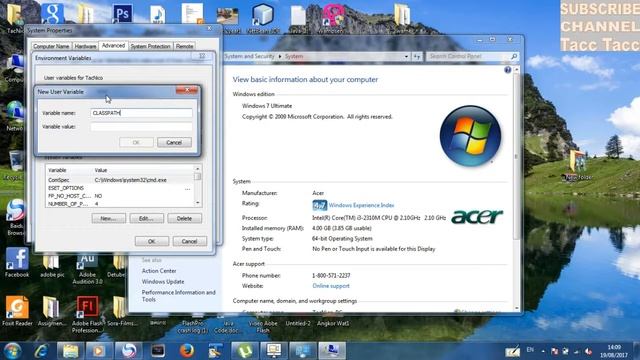Screen dimensions: 640x360
Task: Switch to the System Protection tab
Action: point(151,46)
